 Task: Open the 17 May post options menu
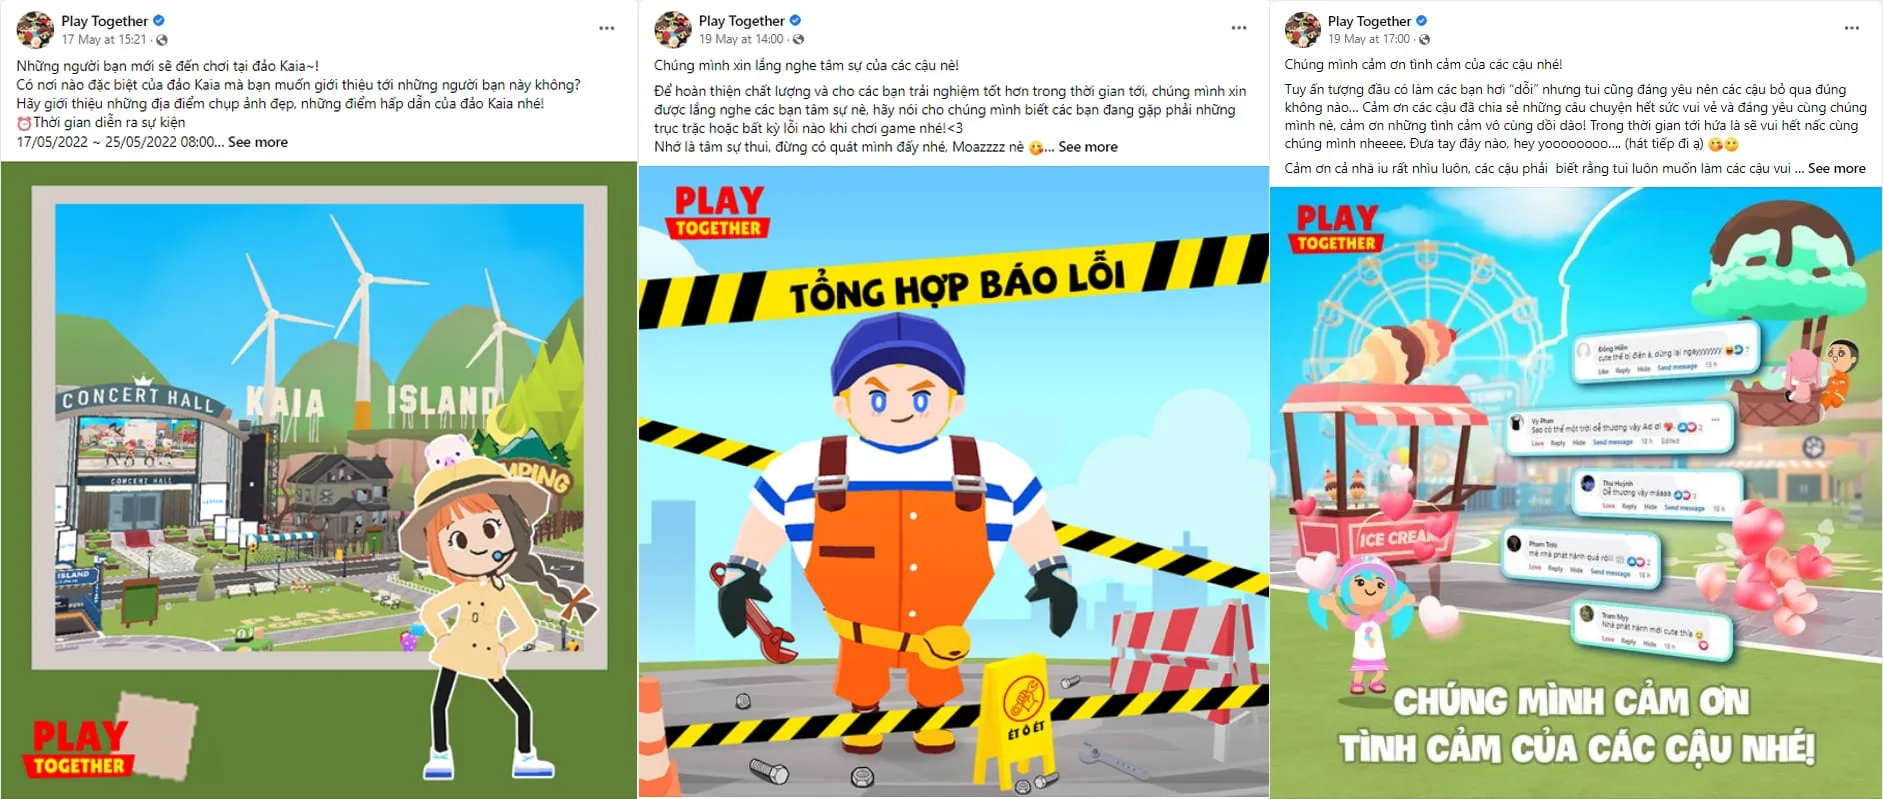(606, 28)
